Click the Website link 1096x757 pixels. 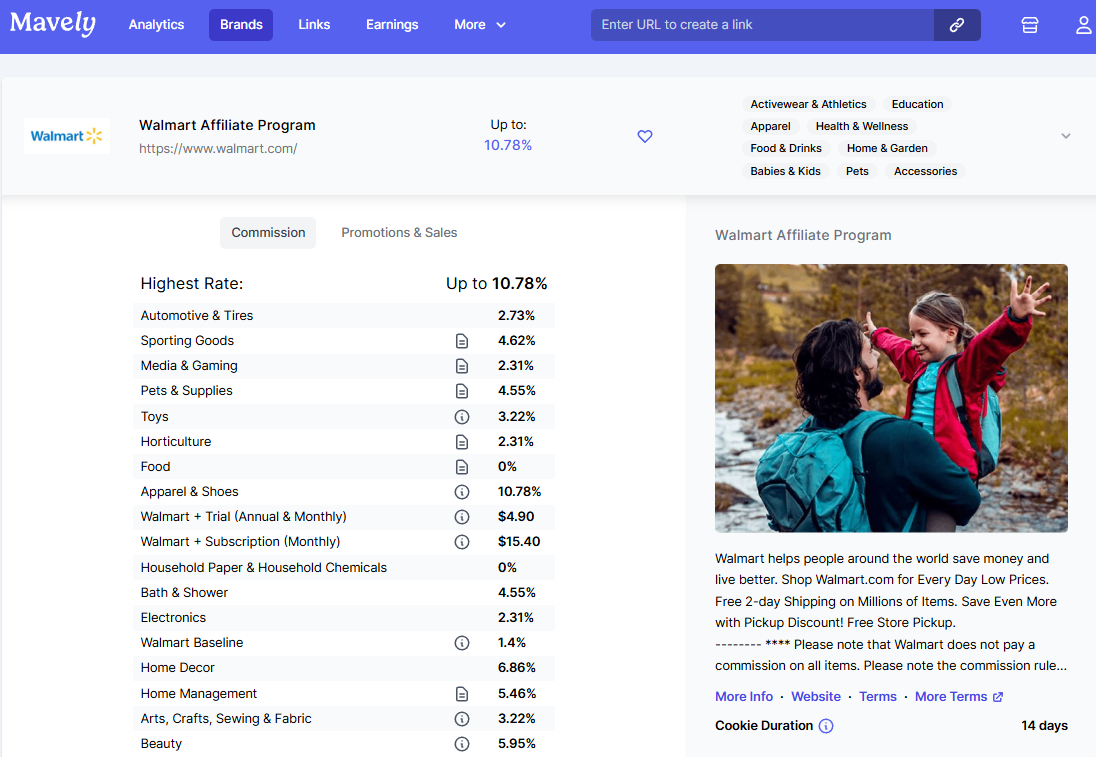pos(816,697)
